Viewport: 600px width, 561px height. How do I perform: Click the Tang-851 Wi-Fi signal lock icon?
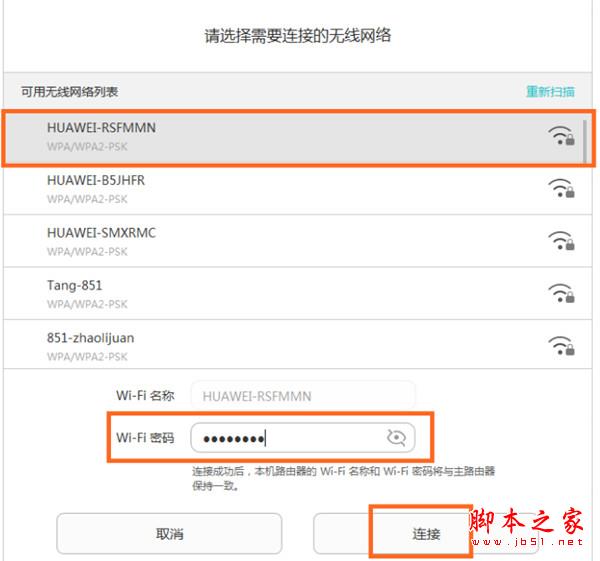click(x=561, y=293)
